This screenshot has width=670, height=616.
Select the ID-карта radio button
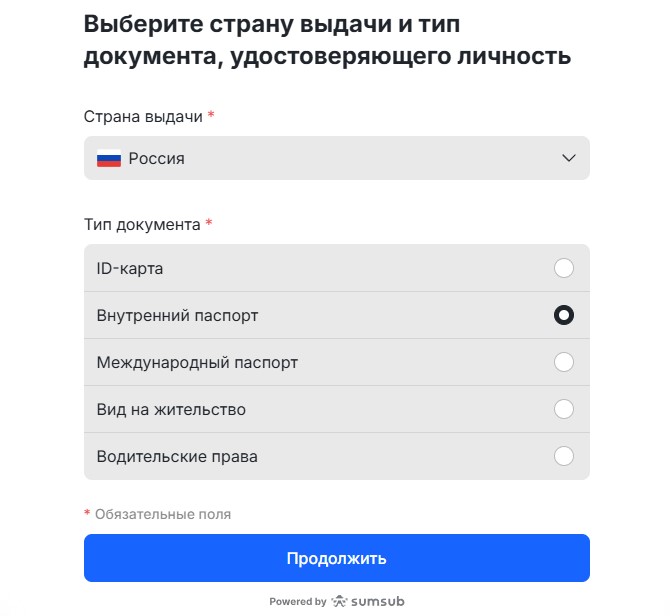pos(564,268)
